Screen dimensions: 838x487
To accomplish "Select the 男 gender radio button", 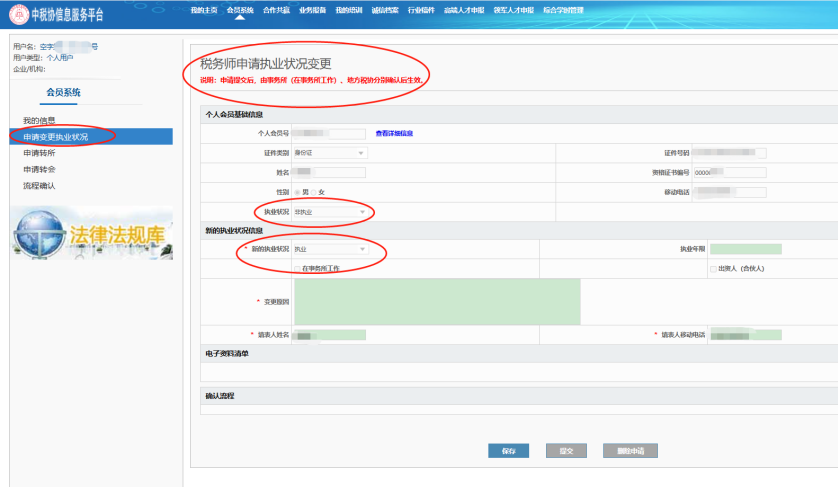I will (x=297, y=192).
